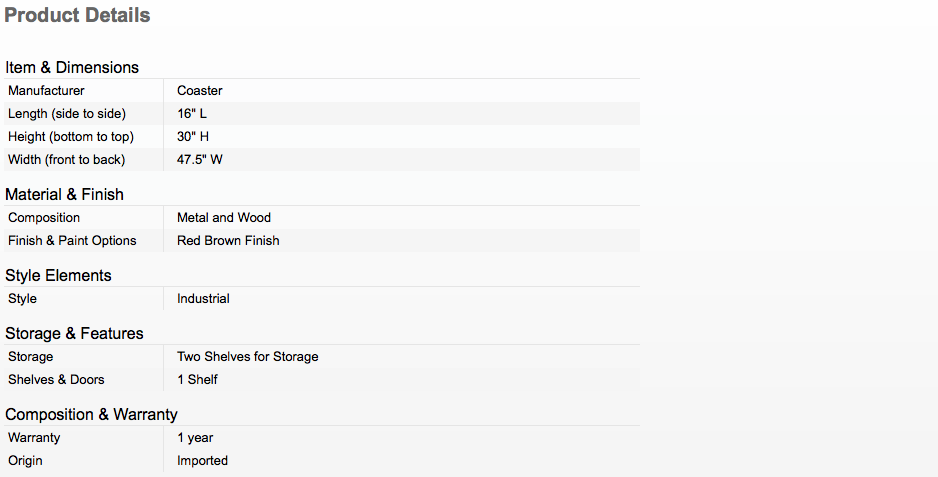Viewport: 938px width, 477px height.
Task: Select the 47.5" W width value
Action: coord(200,160)
